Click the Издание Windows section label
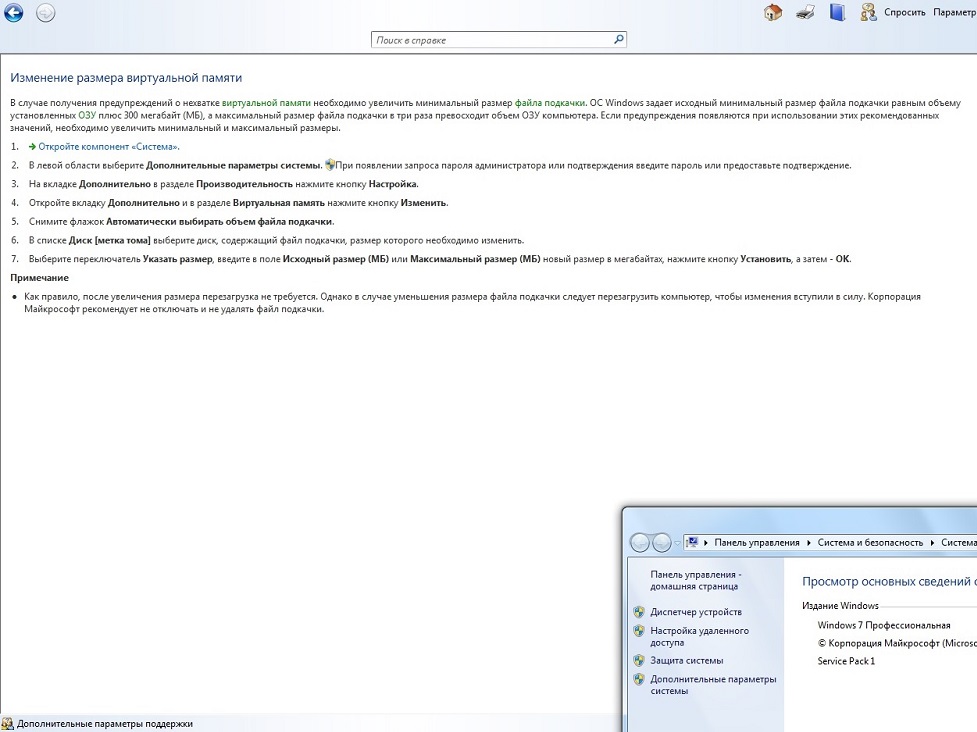 coord(840,606)
